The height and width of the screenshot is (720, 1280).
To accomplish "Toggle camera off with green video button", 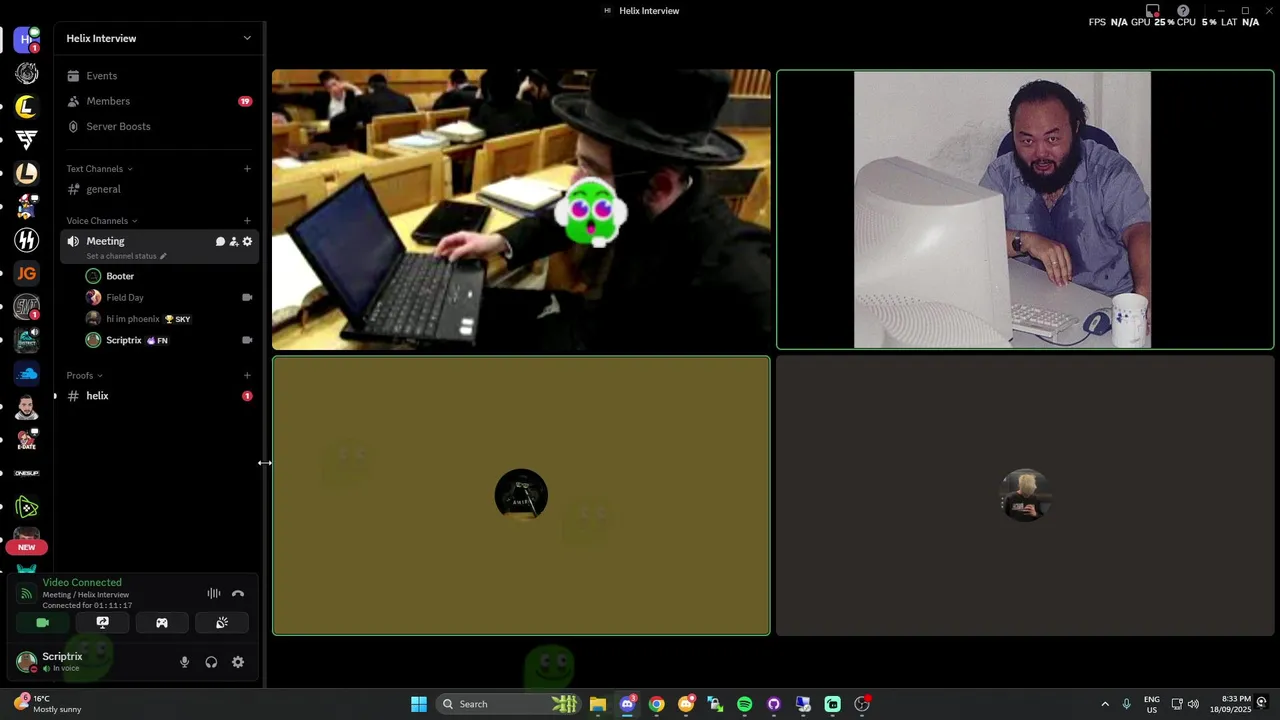I will pyautogui.click(x=42, y=623).
